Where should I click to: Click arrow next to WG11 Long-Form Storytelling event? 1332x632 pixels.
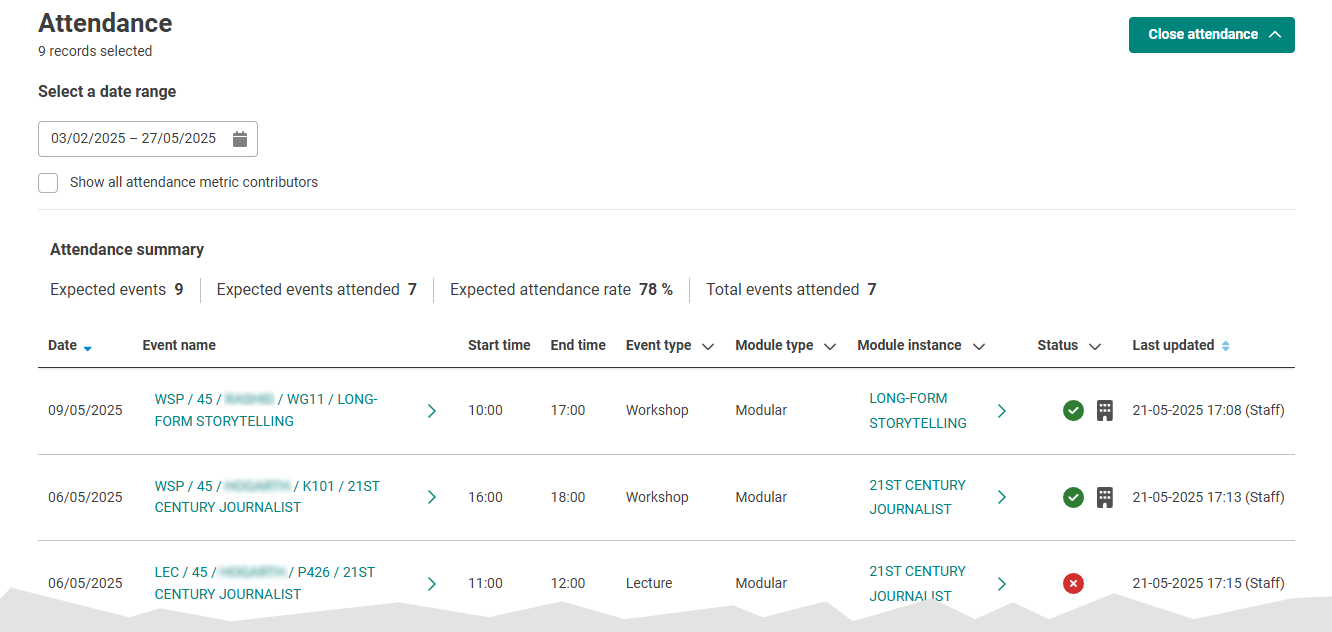[431, 410]
